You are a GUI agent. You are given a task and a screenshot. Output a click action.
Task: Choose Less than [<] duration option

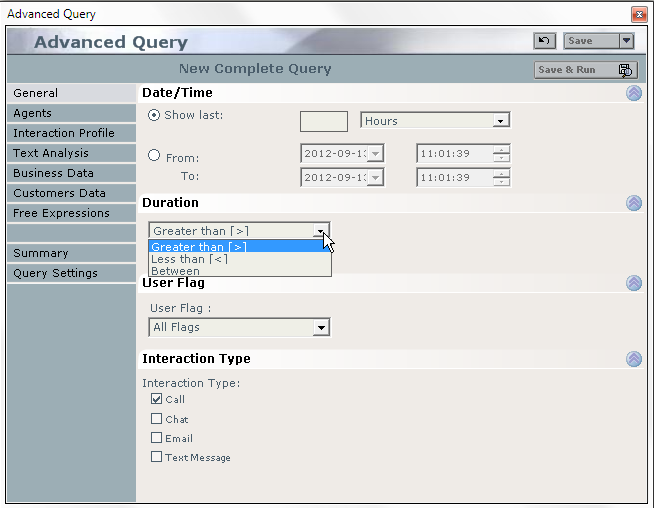click(x=190, y=259)
